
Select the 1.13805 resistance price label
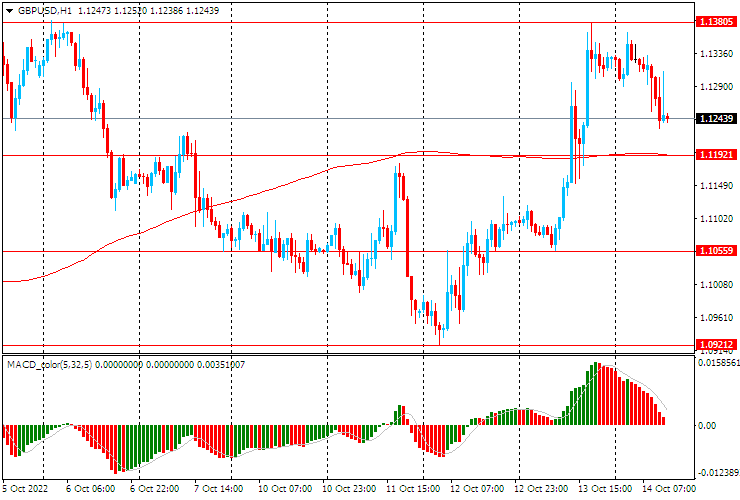(716, 22)
